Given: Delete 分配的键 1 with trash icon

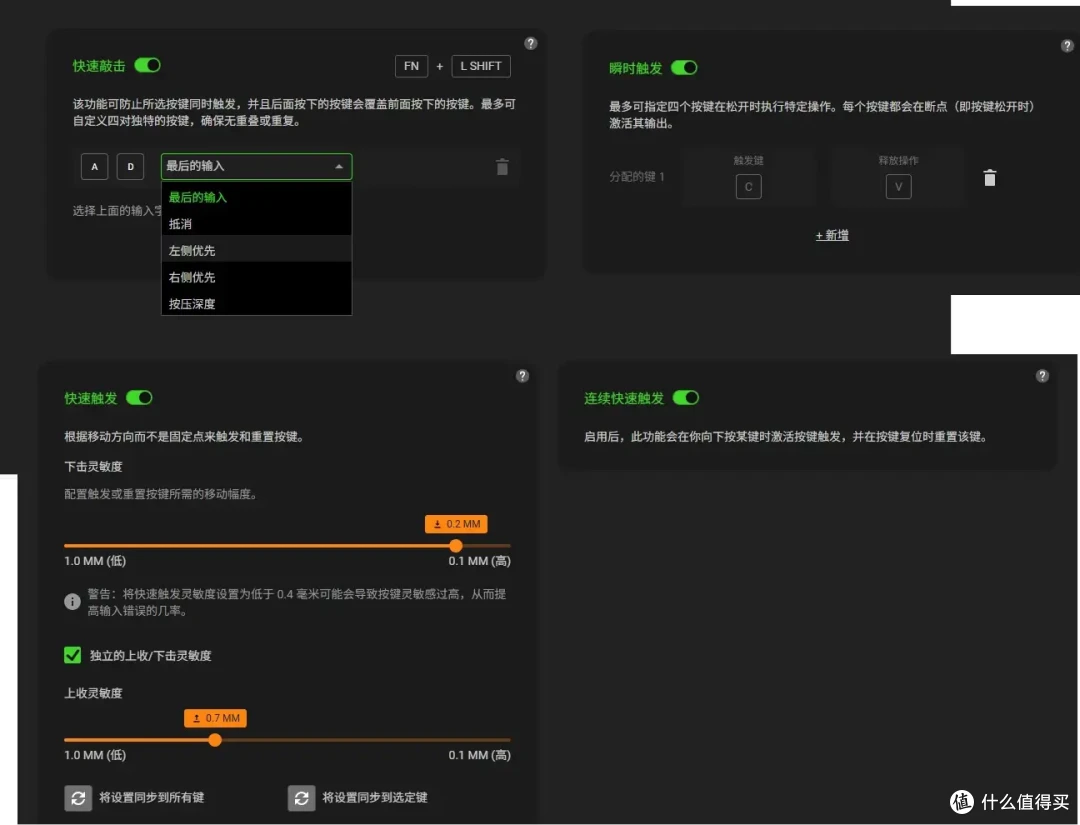Looking at the screenshot, I should tap(989, 178).
